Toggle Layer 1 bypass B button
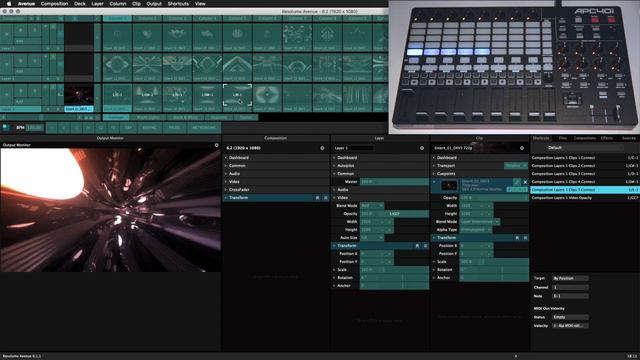 [x=21, y=91]
